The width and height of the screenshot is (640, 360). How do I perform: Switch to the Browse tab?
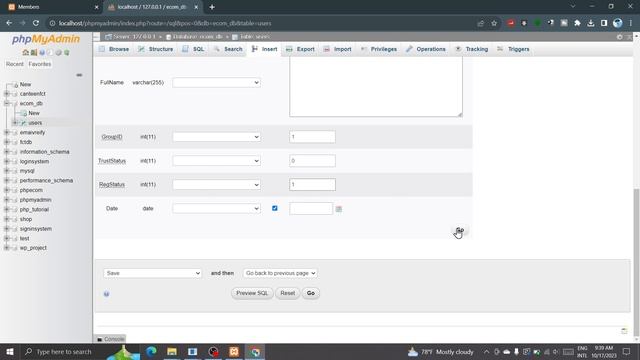coord(114,49)
